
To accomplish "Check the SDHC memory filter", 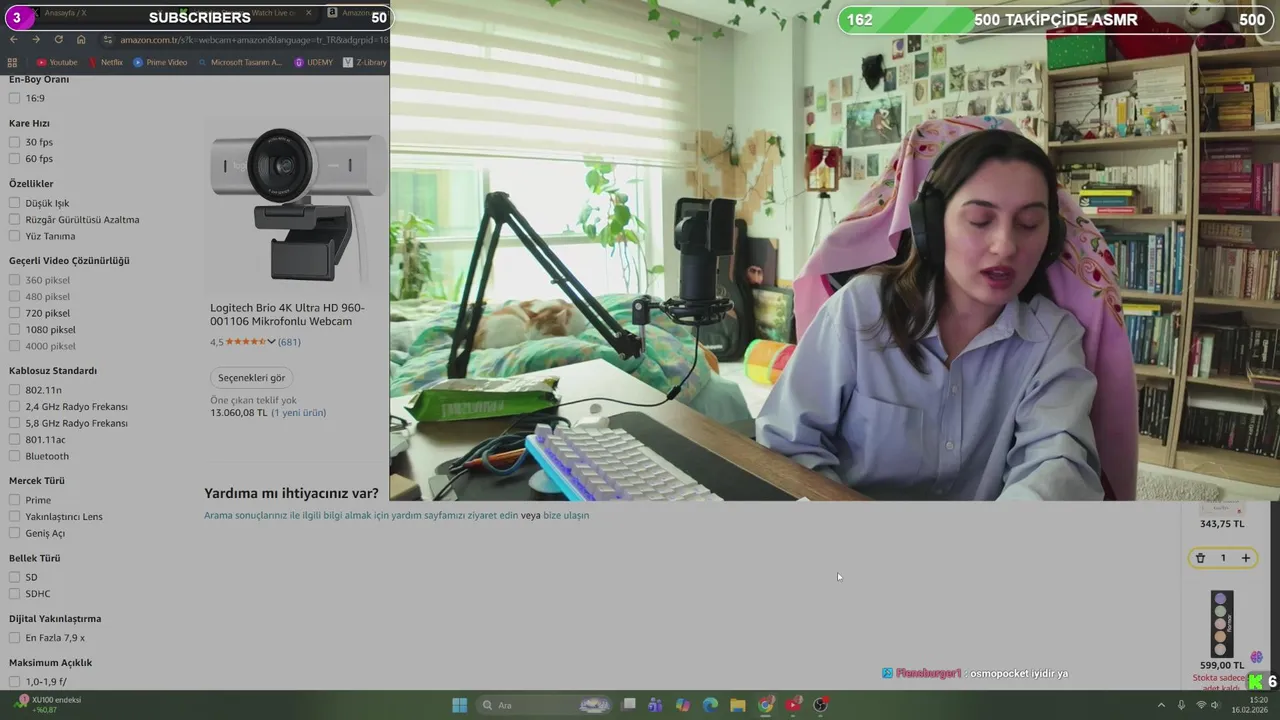I will (14, 593).
